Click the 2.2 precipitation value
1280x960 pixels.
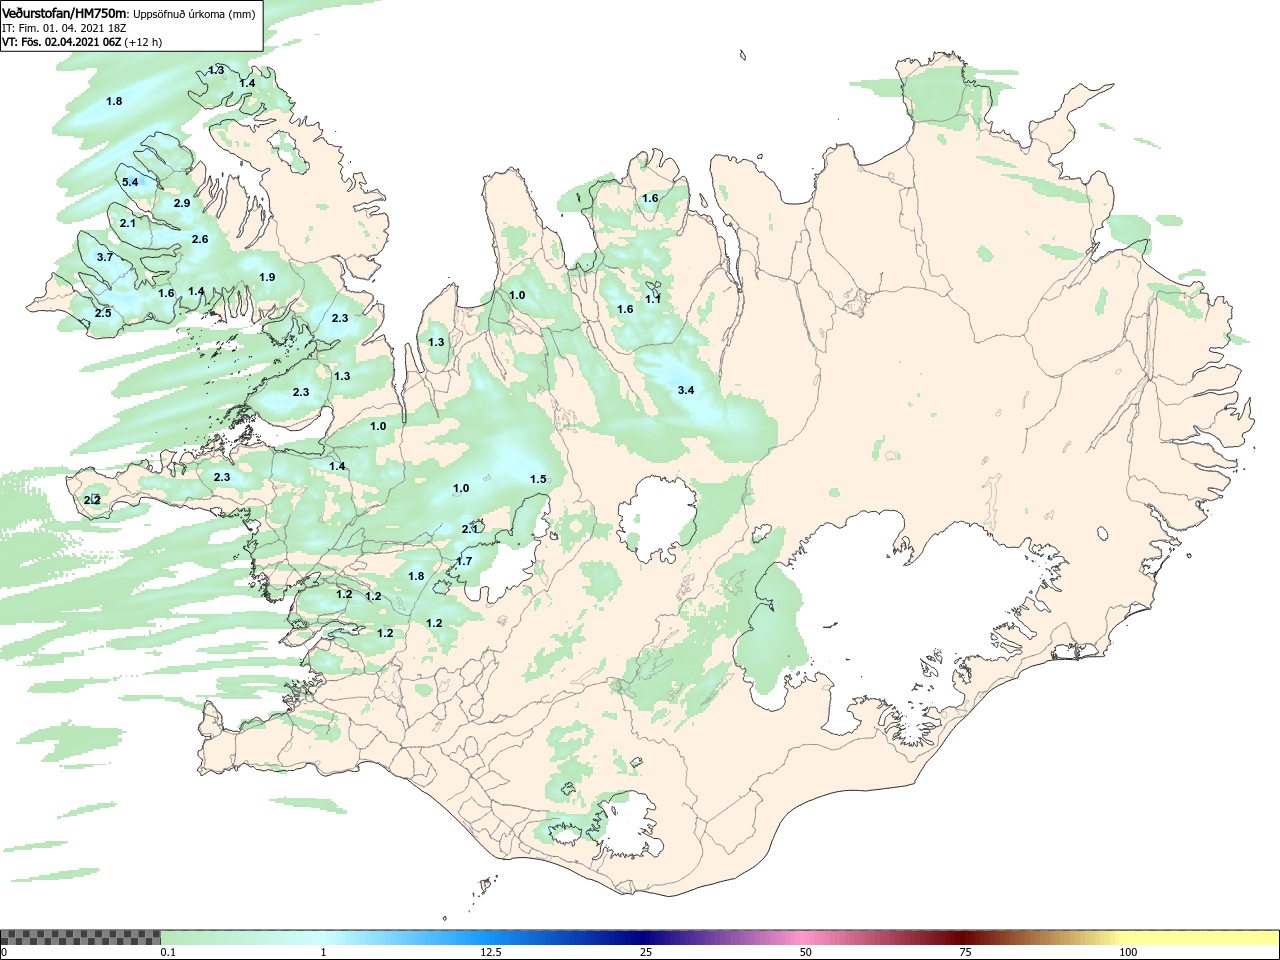92,499
